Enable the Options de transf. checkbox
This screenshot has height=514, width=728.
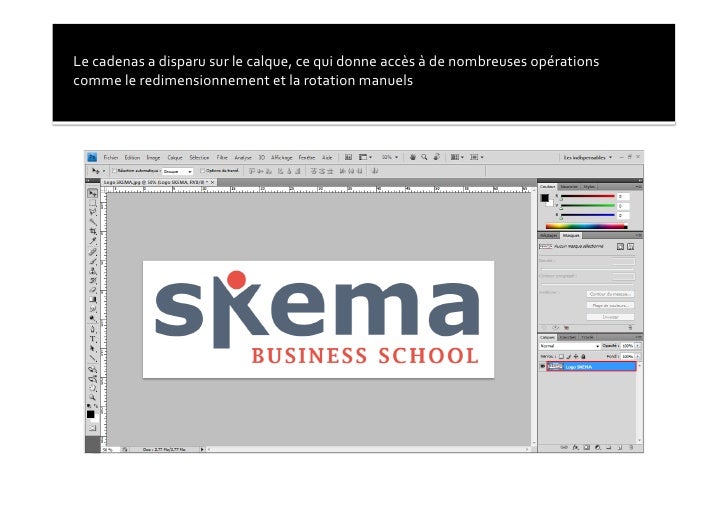202,171
